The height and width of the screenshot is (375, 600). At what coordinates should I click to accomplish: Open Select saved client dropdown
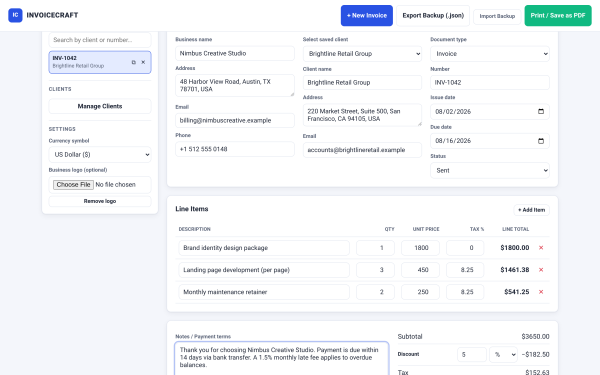(x=362, y=54)
